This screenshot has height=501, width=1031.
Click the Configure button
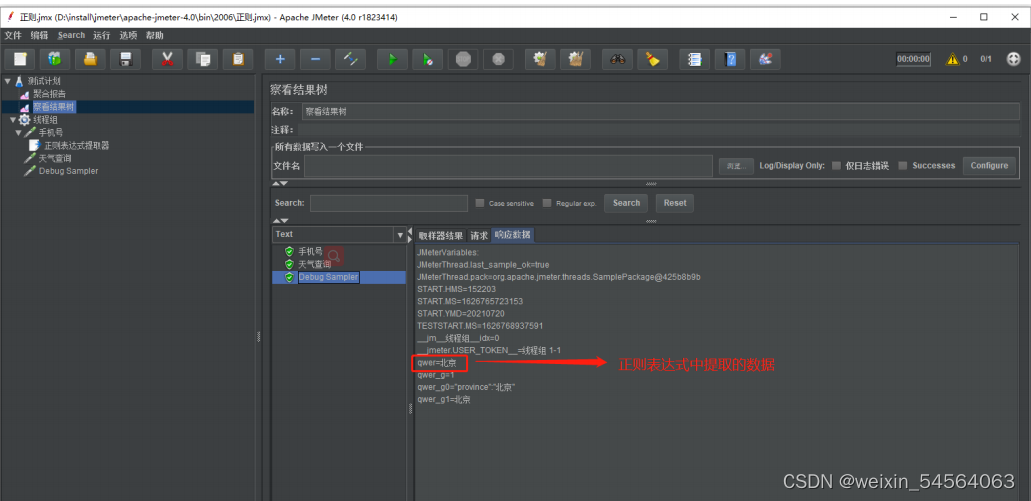tap(989, 166)
